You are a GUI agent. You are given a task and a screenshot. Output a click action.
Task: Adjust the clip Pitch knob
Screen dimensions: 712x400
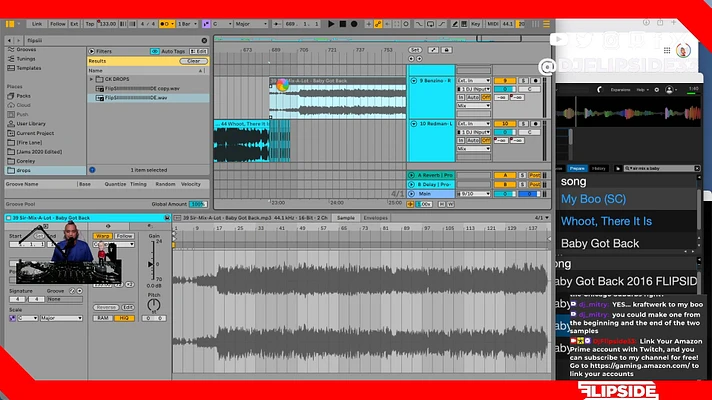pyautogui.click(x=154, y=305)
